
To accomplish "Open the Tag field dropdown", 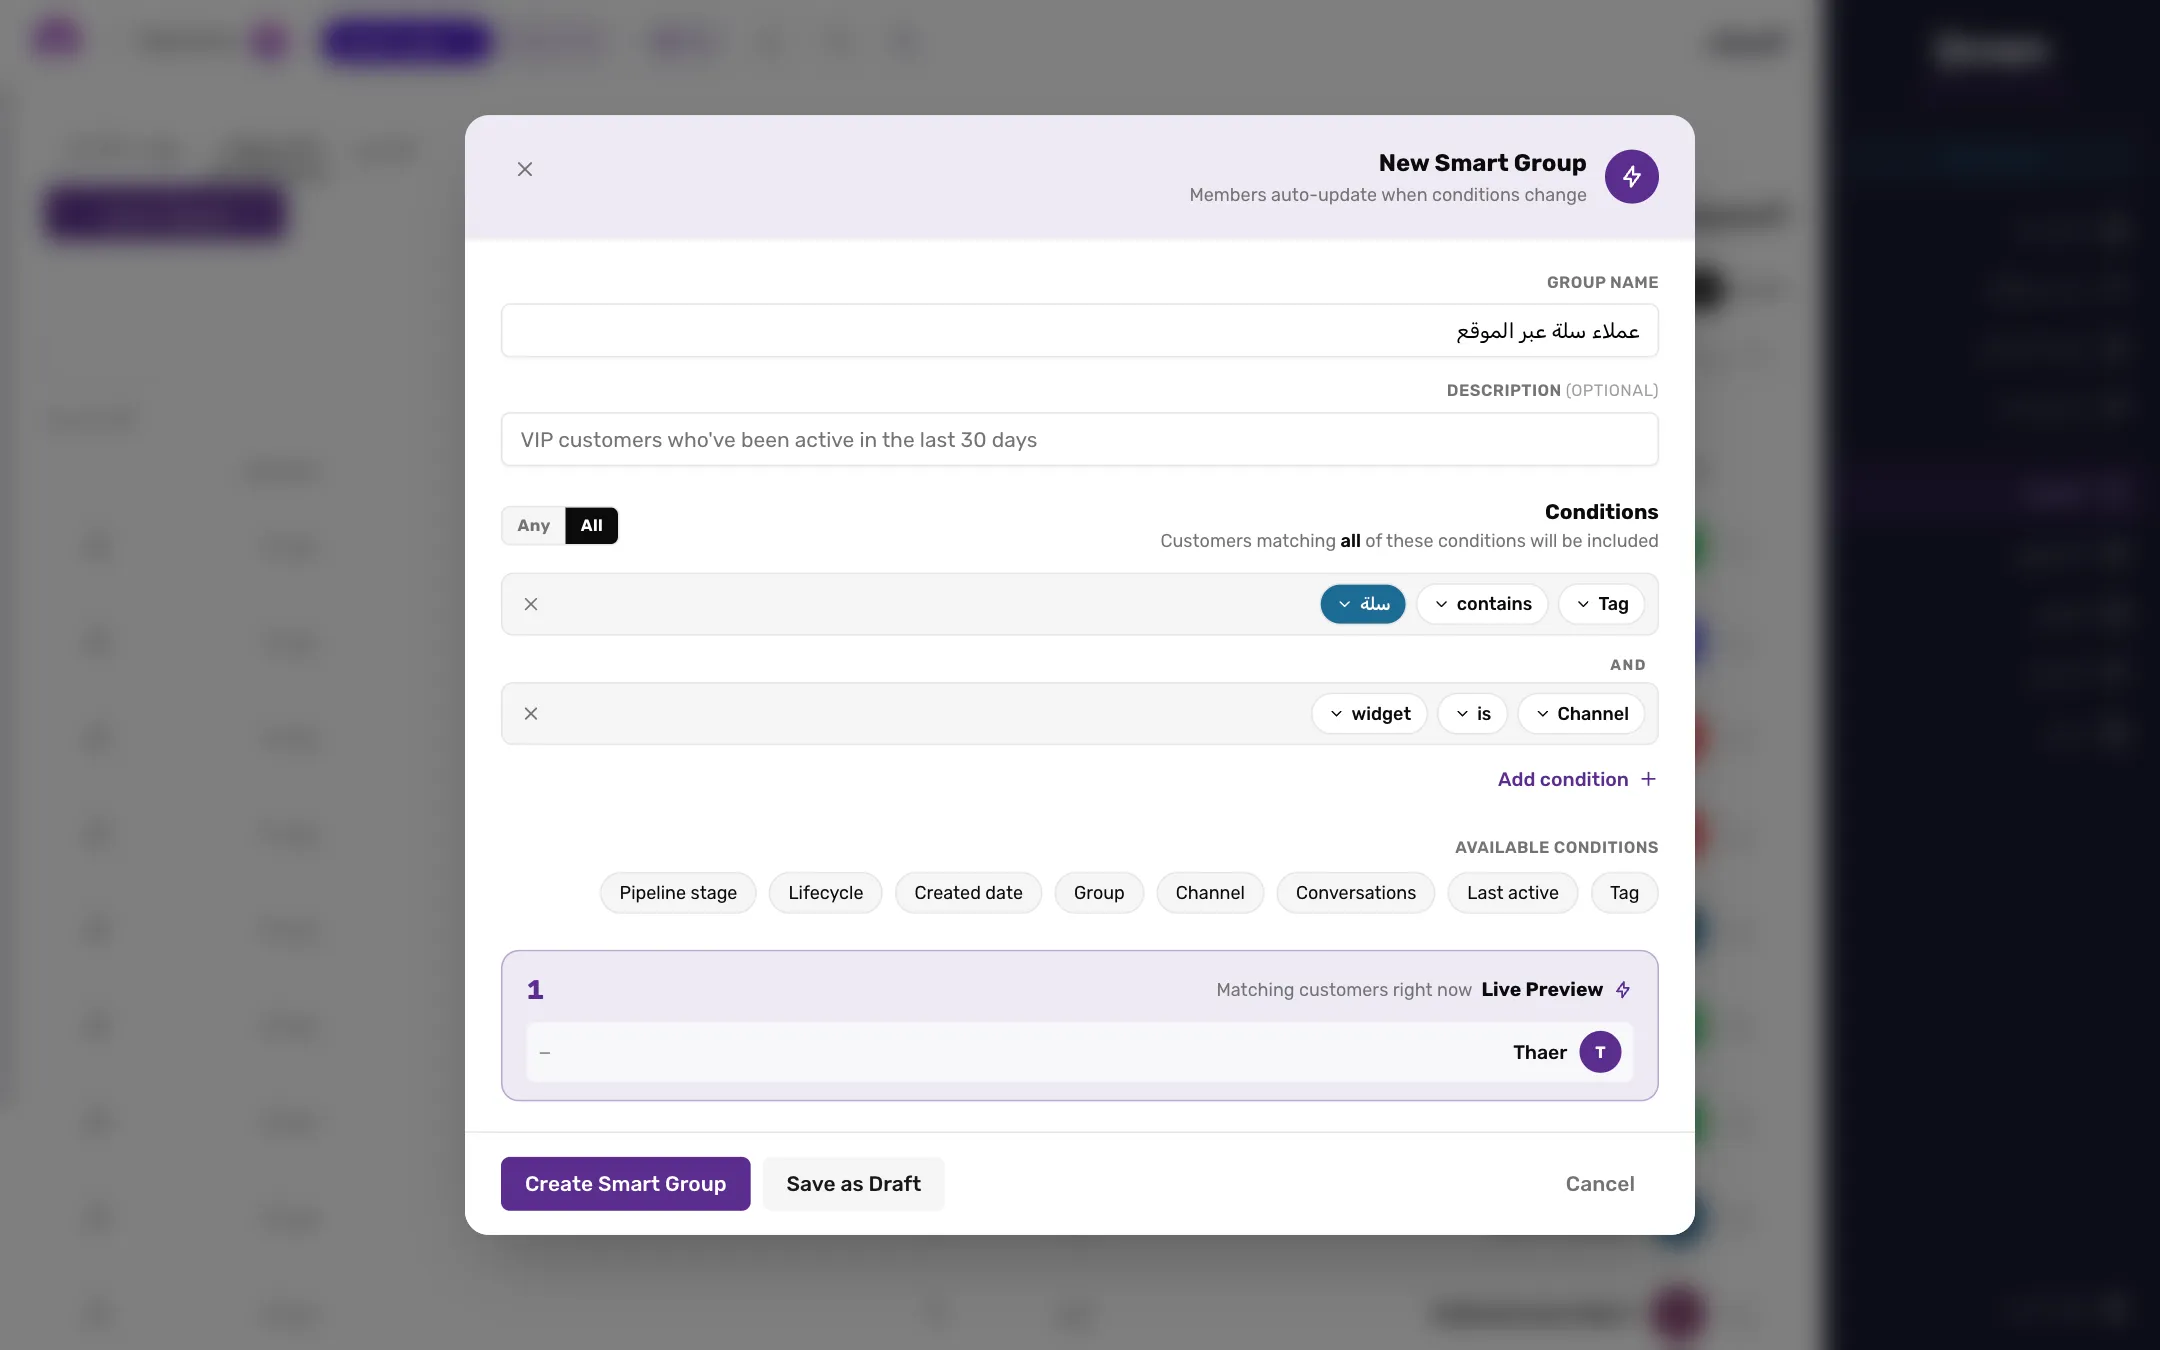I will pyautogui.click(x=1601, y=604).
